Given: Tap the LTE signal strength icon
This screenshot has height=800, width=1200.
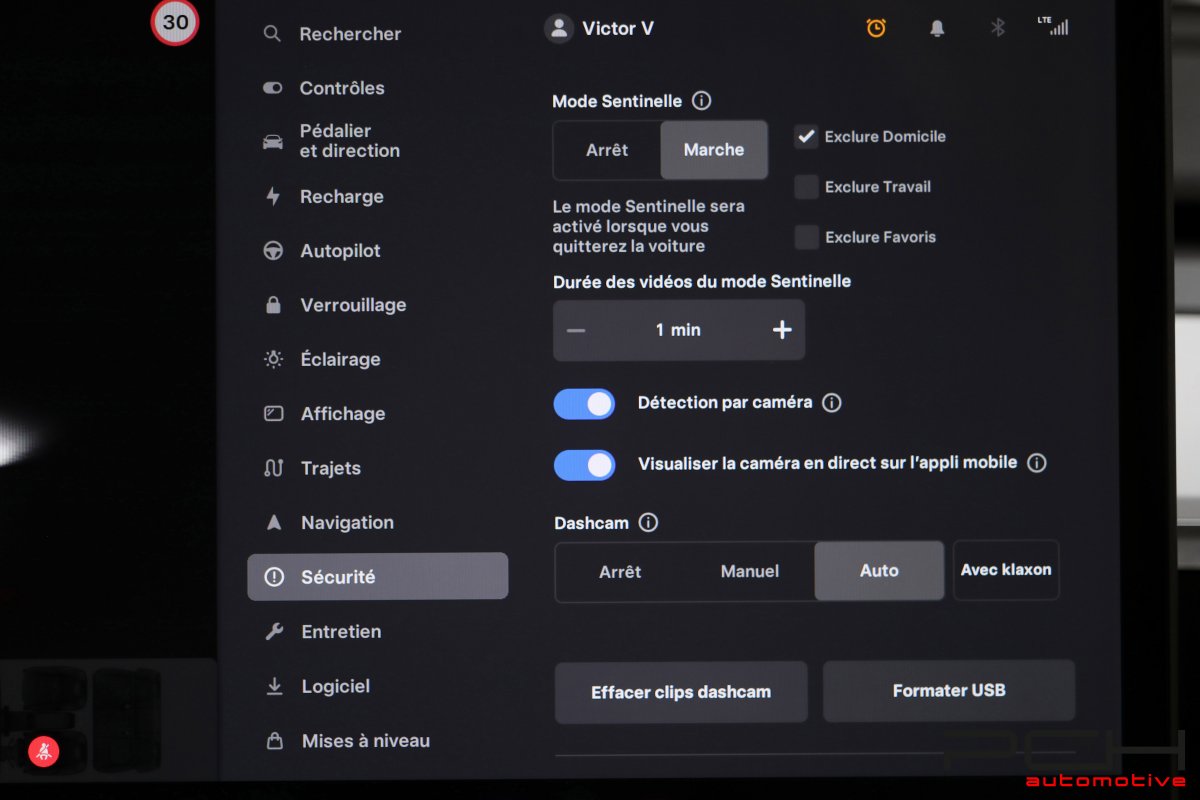Looking at the screenshot, I should 1053,26.
